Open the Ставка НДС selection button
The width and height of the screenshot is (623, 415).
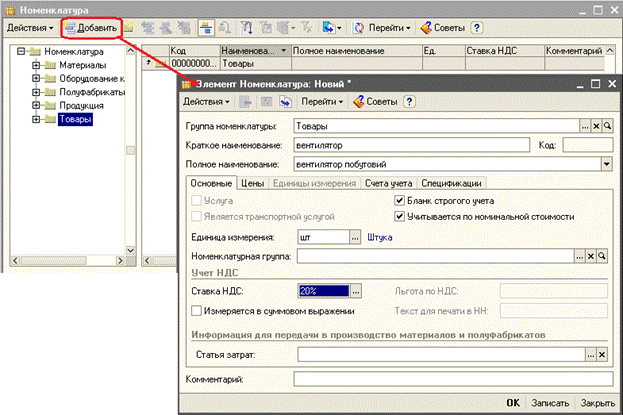pyautogui.click(x=353, y=291)
